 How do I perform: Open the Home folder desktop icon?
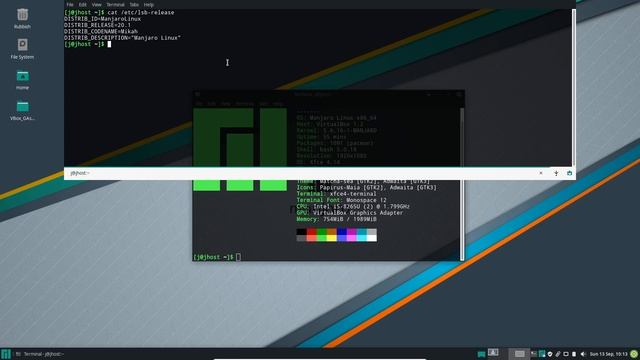[22, 80]
